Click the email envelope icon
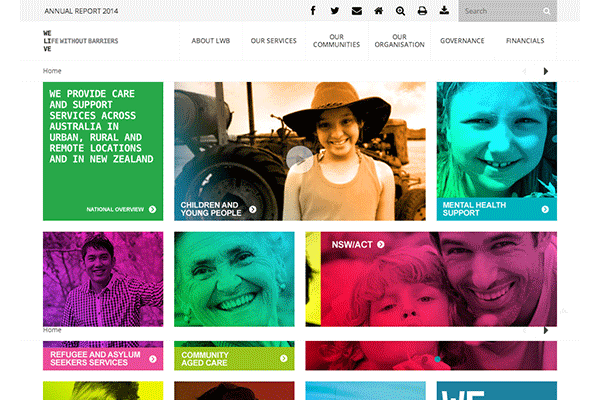The height and width of the screenshot is (400, 600). tap(356, 11)
